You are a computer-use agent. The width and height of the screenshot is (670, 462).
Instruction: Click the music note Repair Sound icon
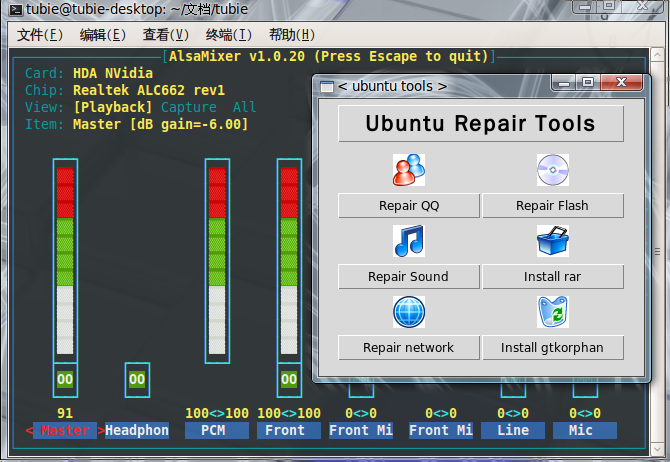click(x=409, y=241)
